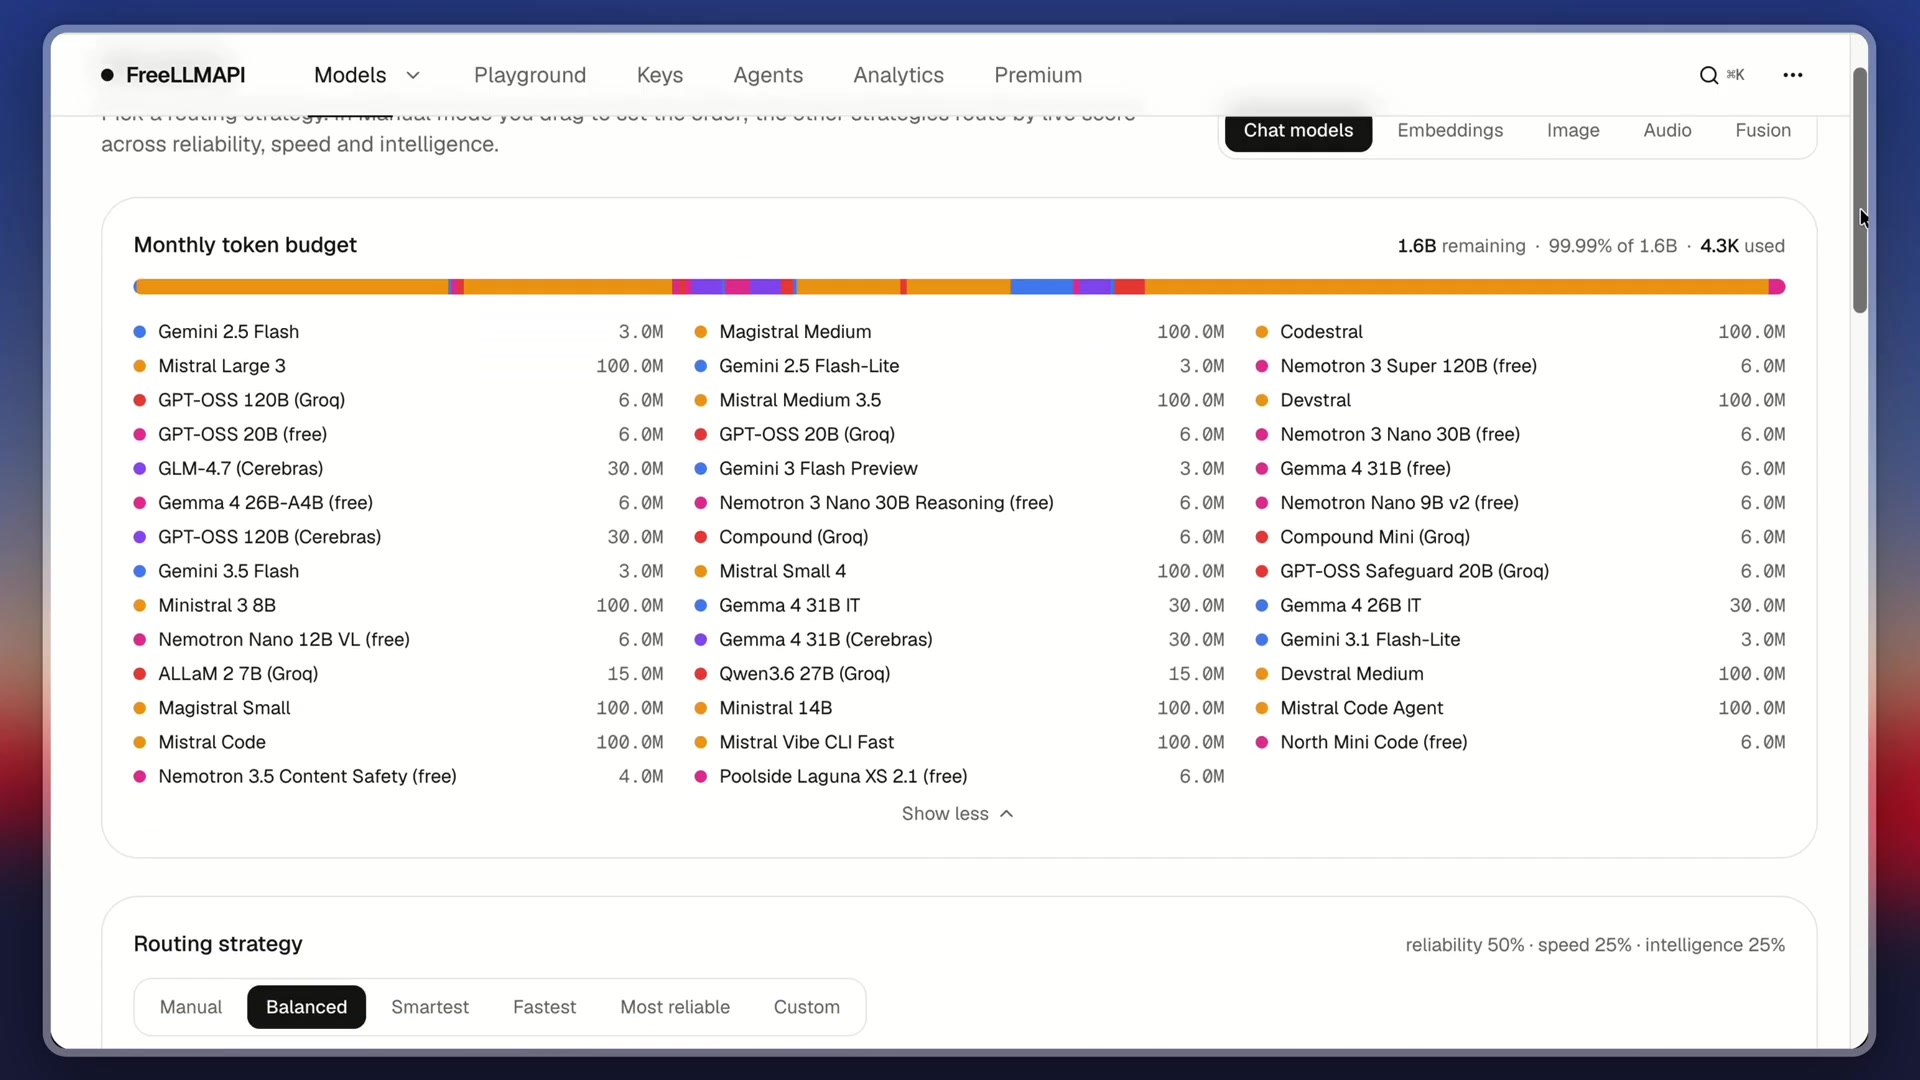1920x1080 pixels.
Task: Click the Mistral Medium 3.5 entry
Action: (959, 400)
